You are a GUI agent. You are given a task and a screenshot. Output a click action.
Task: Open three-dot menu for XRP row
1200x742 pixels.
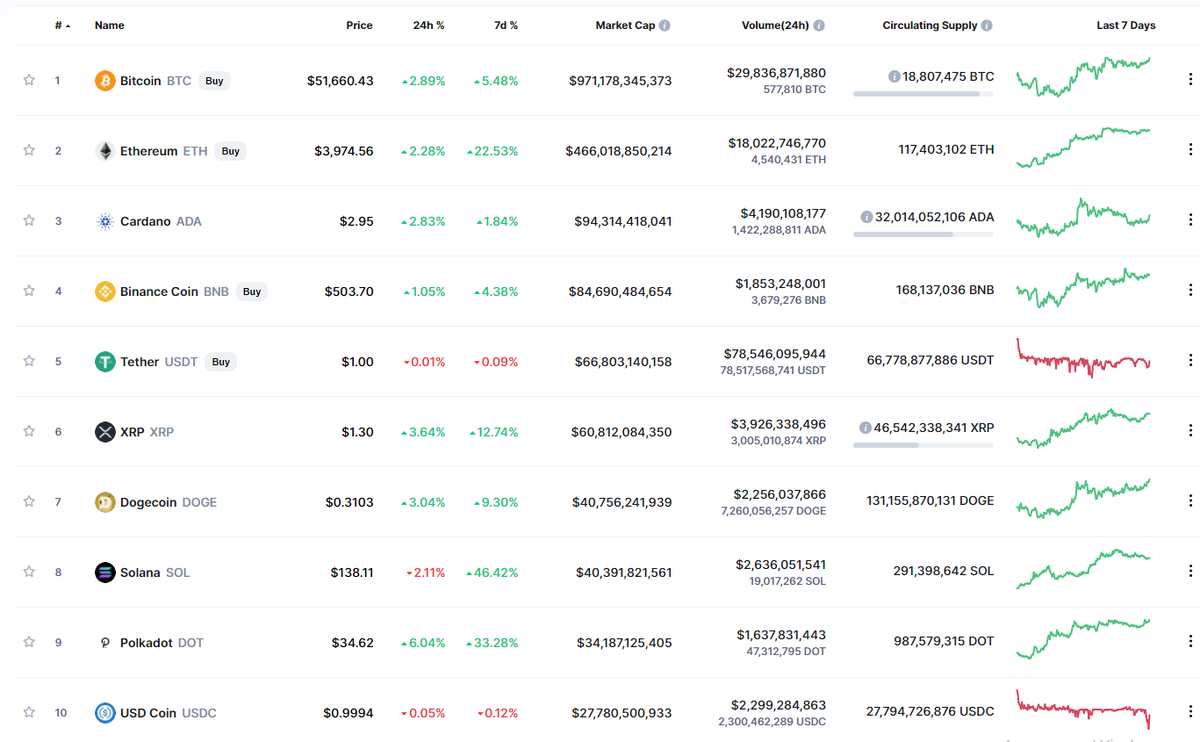1190,430
